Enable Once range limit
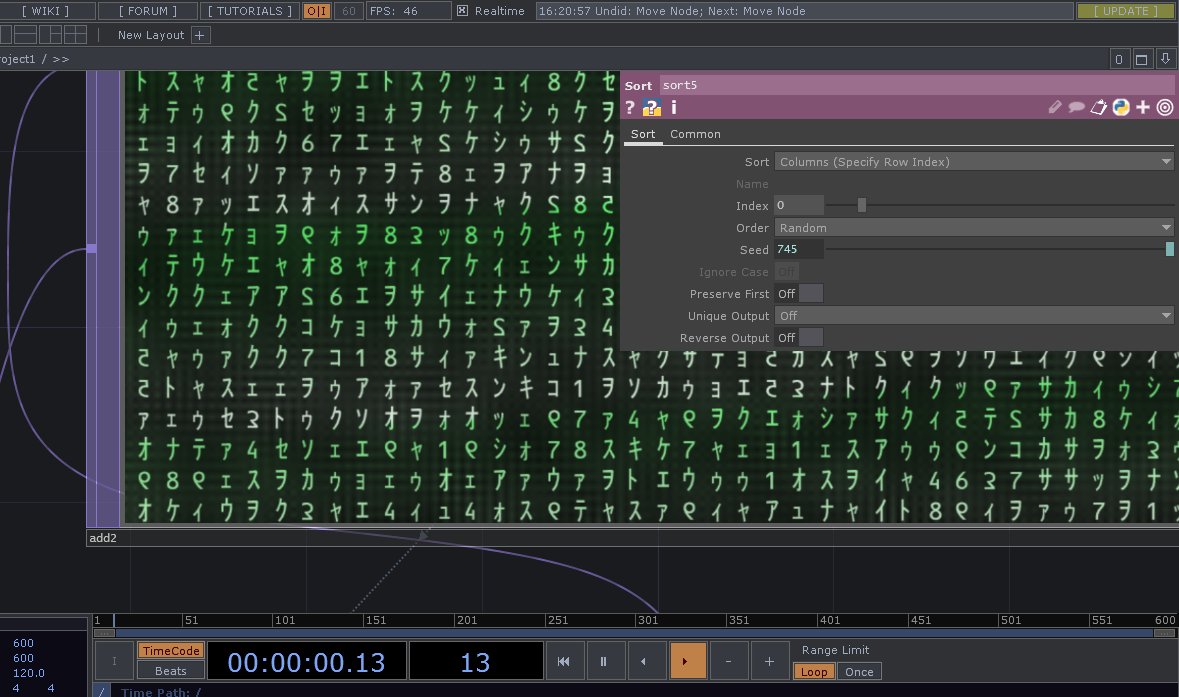 pos(859,671)
